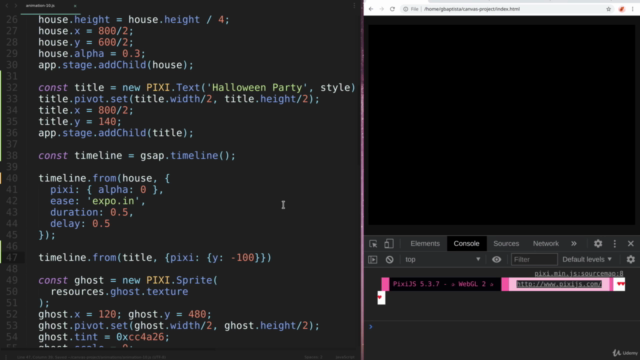Clear the console output
This screenshot has height=360, width=640.
pyautogui.click(x=389, y=260)
